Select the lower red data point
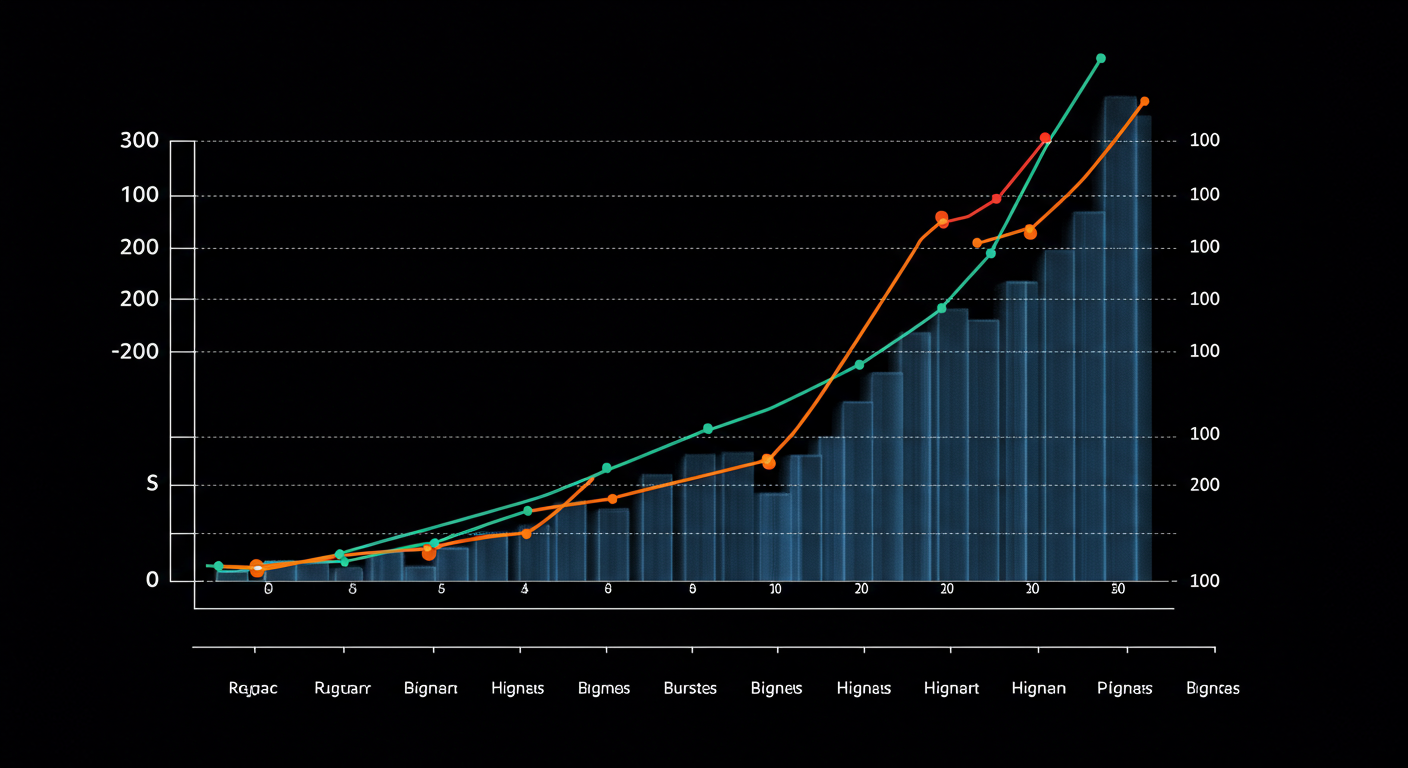This screenshot has height=768, width=1408. pos(996,199)
